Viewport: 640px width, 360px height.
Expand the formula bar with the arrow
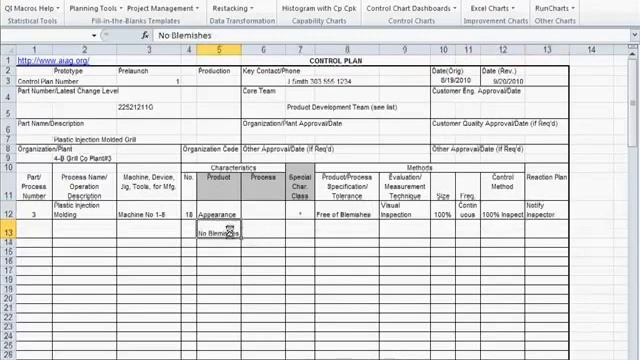[635, 36]
